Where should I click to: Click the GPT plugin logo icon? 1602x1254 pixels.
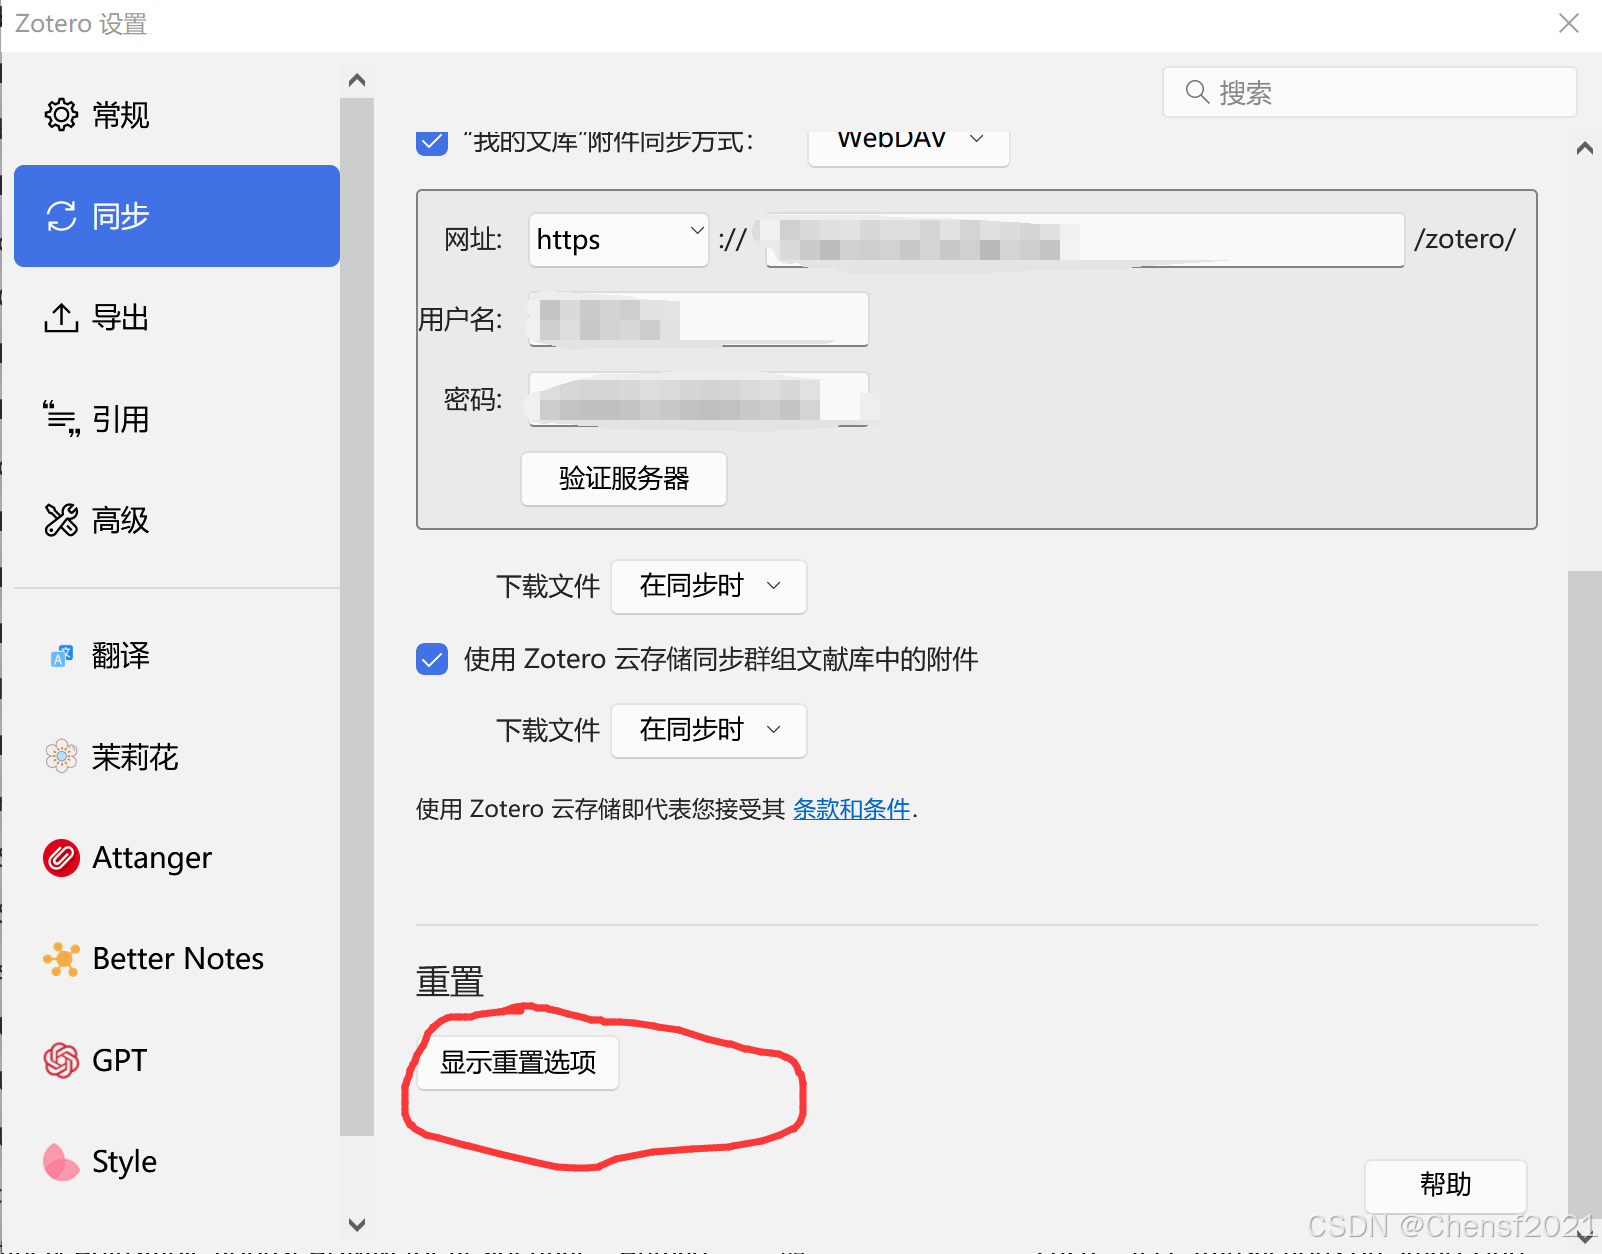(x=61, y=1060)
